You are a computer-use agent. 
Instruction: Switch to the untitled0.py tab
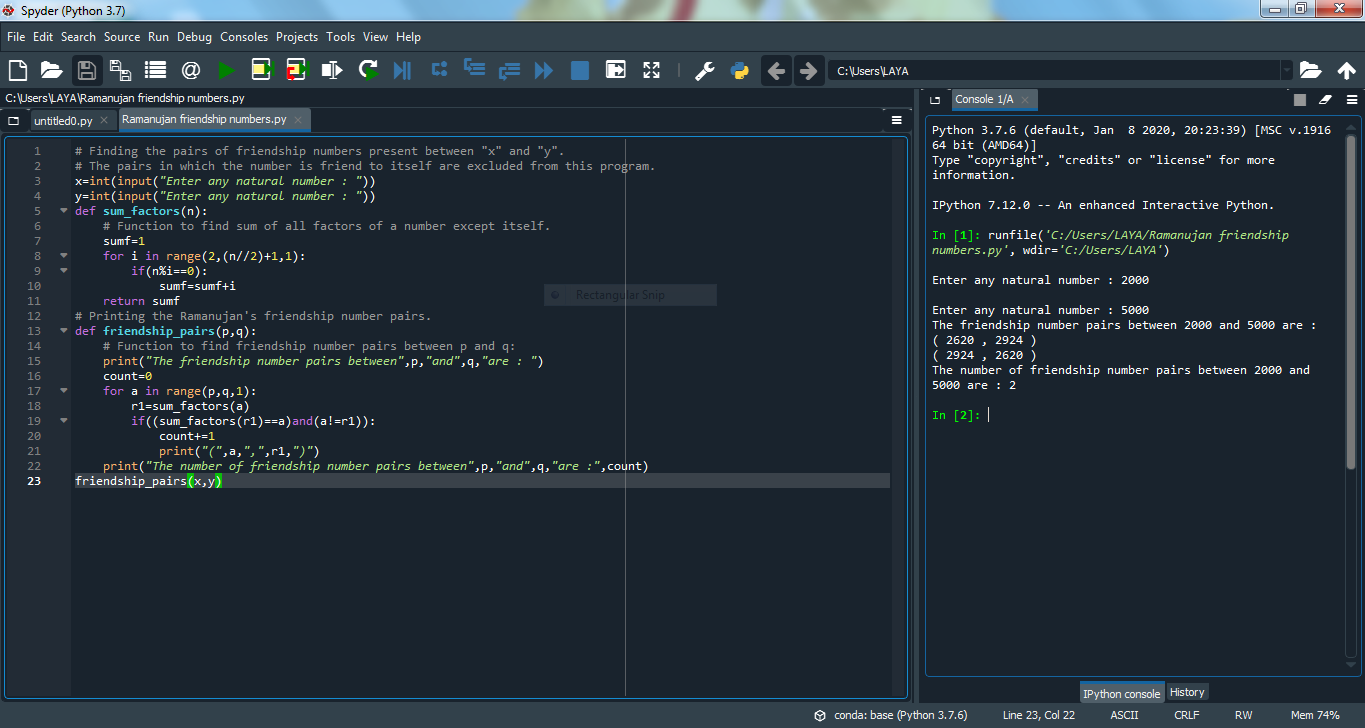64,119
